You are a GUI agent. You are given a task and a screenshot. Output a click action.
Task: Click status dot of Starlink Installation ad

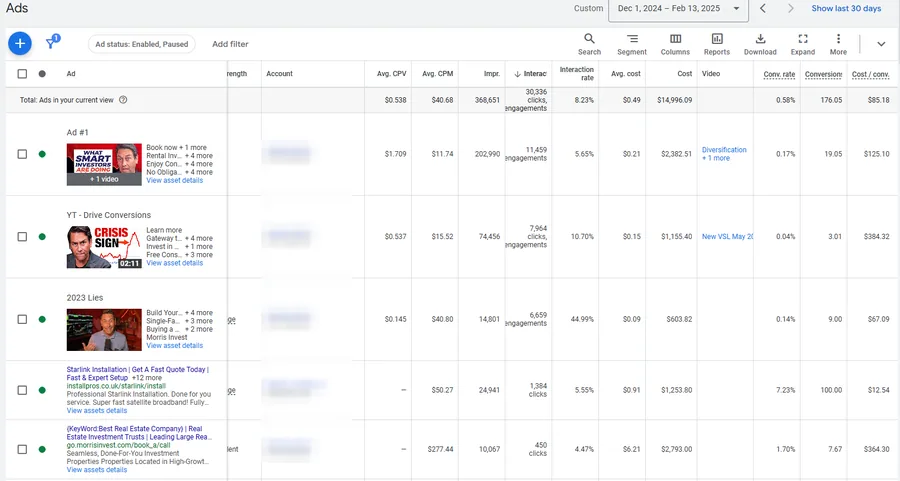point(42,390)
